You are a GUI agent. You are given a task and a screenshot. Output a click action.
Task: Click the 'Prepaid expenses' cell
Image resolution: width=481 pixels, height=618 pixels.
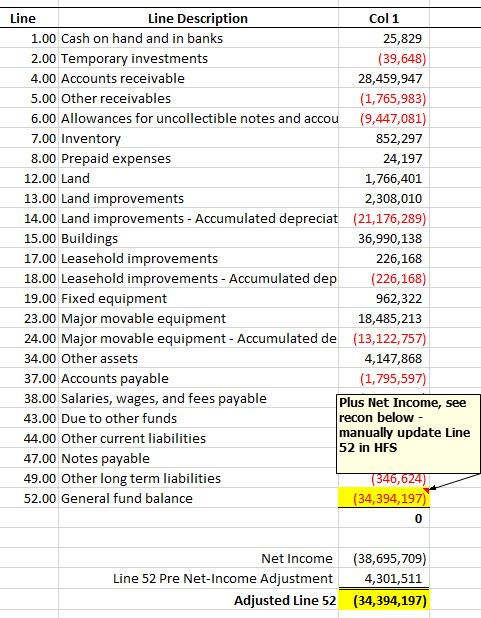(x=198, y=158)
